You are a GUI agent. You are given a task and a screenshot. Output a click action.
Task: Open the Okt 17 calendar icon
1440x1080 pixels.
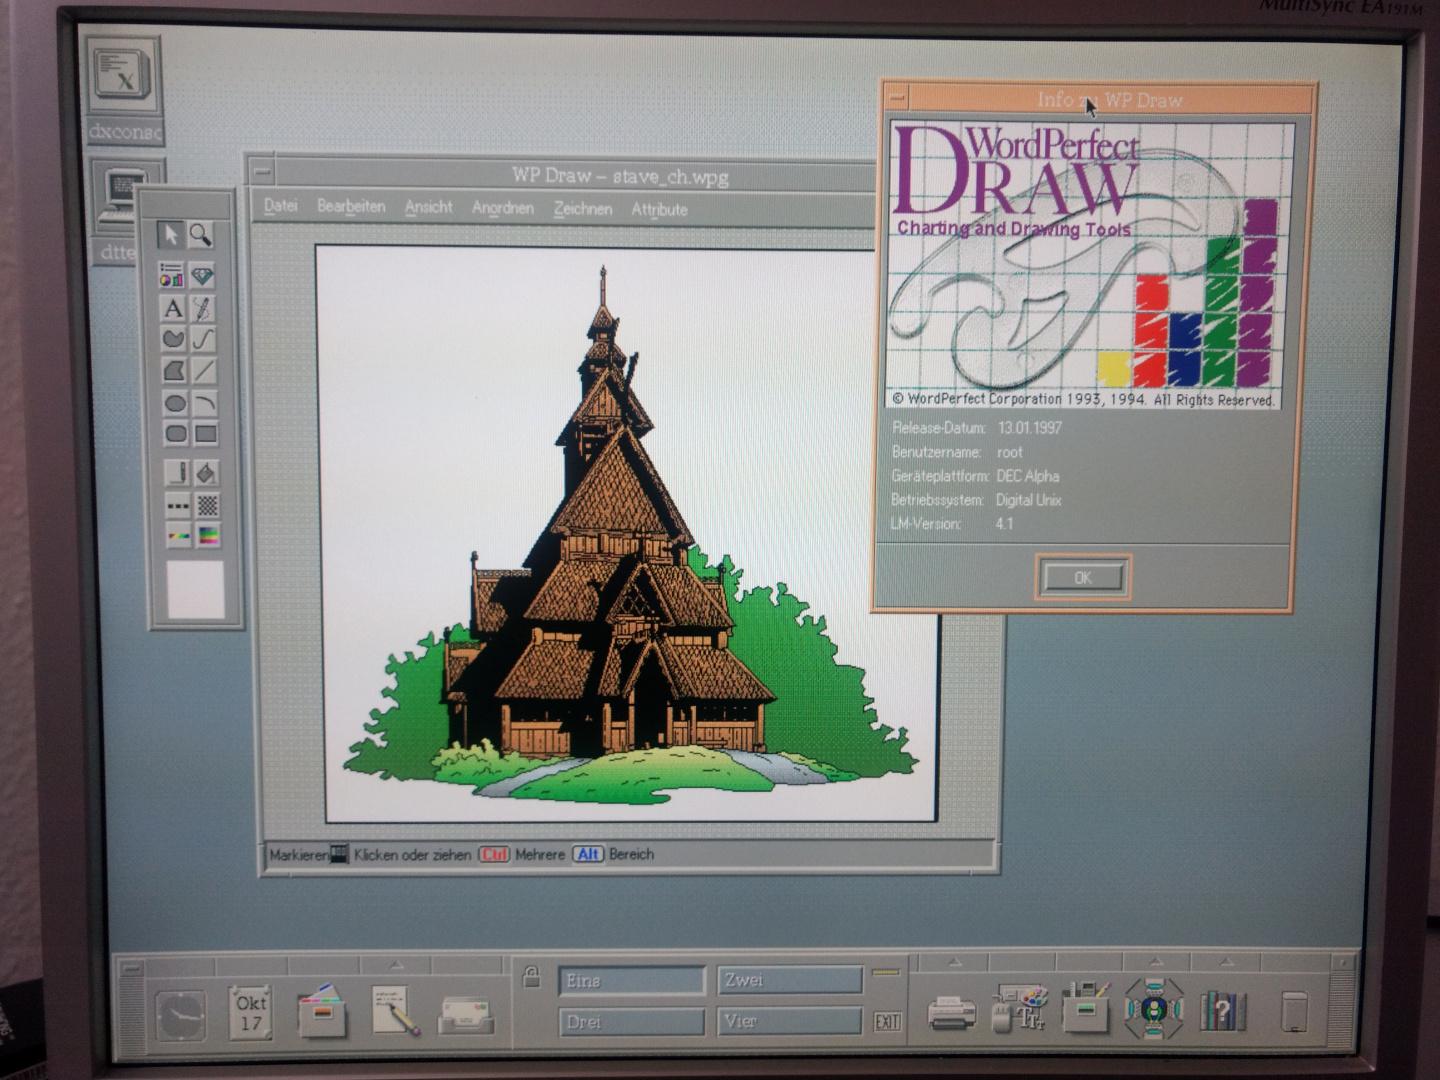(250, 1012)
